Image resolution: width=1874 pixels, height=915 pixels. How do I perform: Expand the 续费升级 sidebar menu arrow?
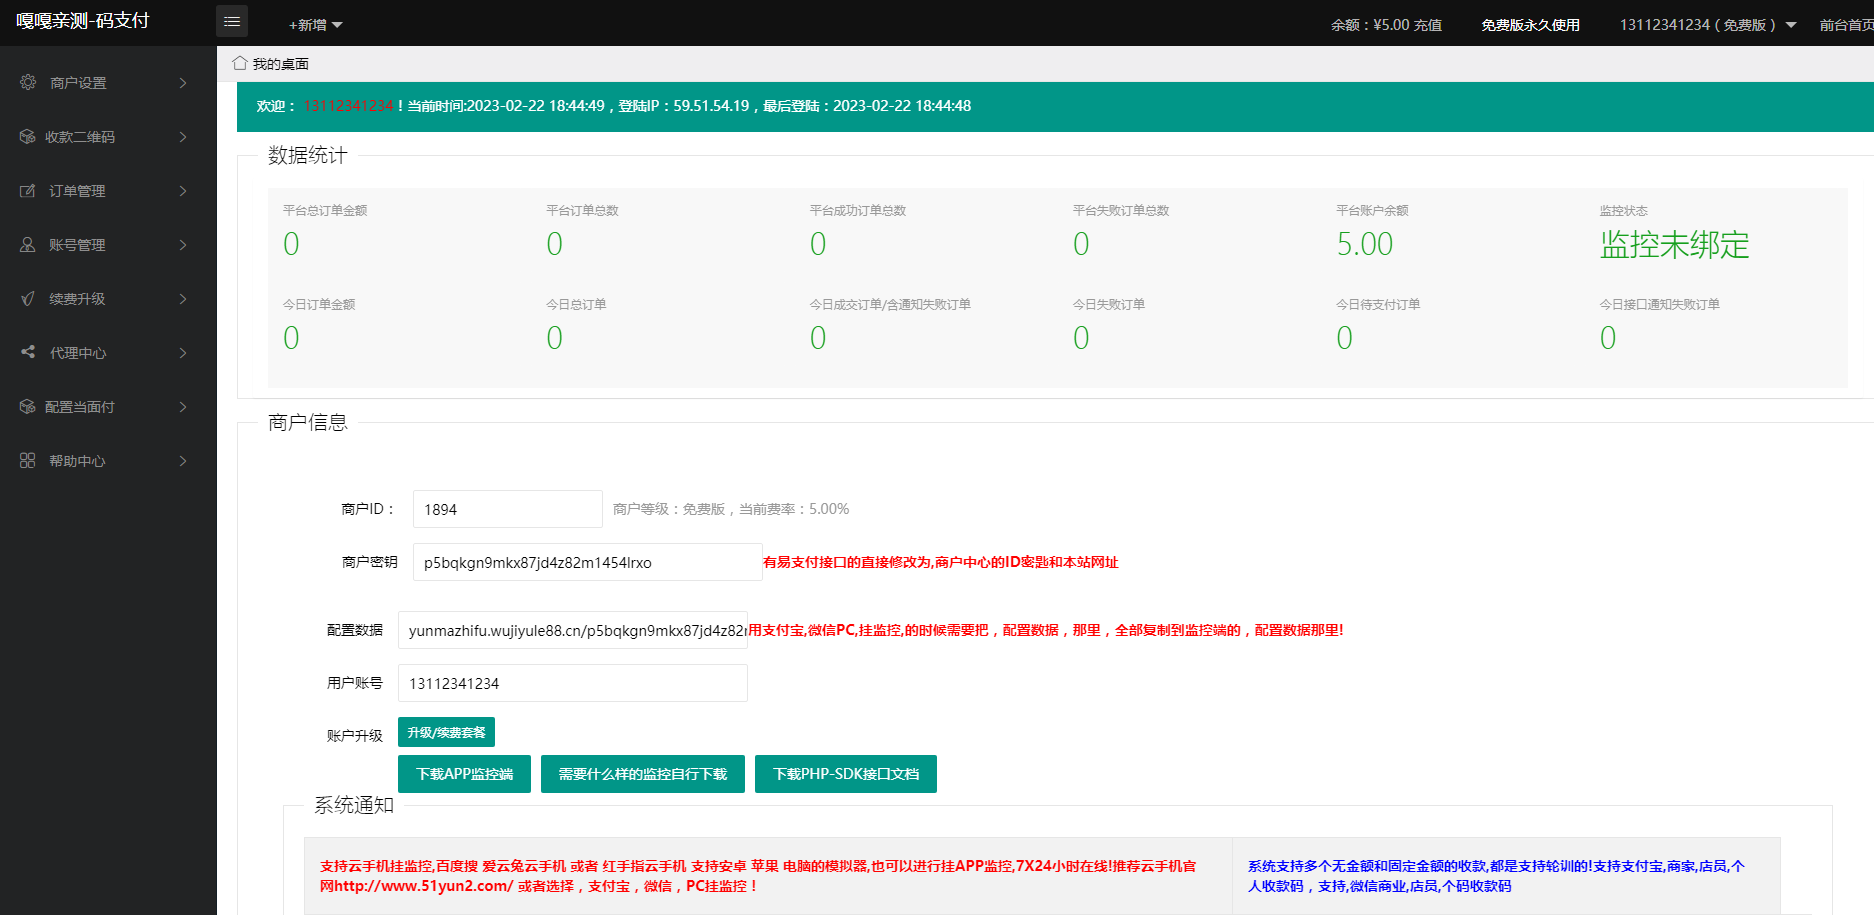point(183,299)
